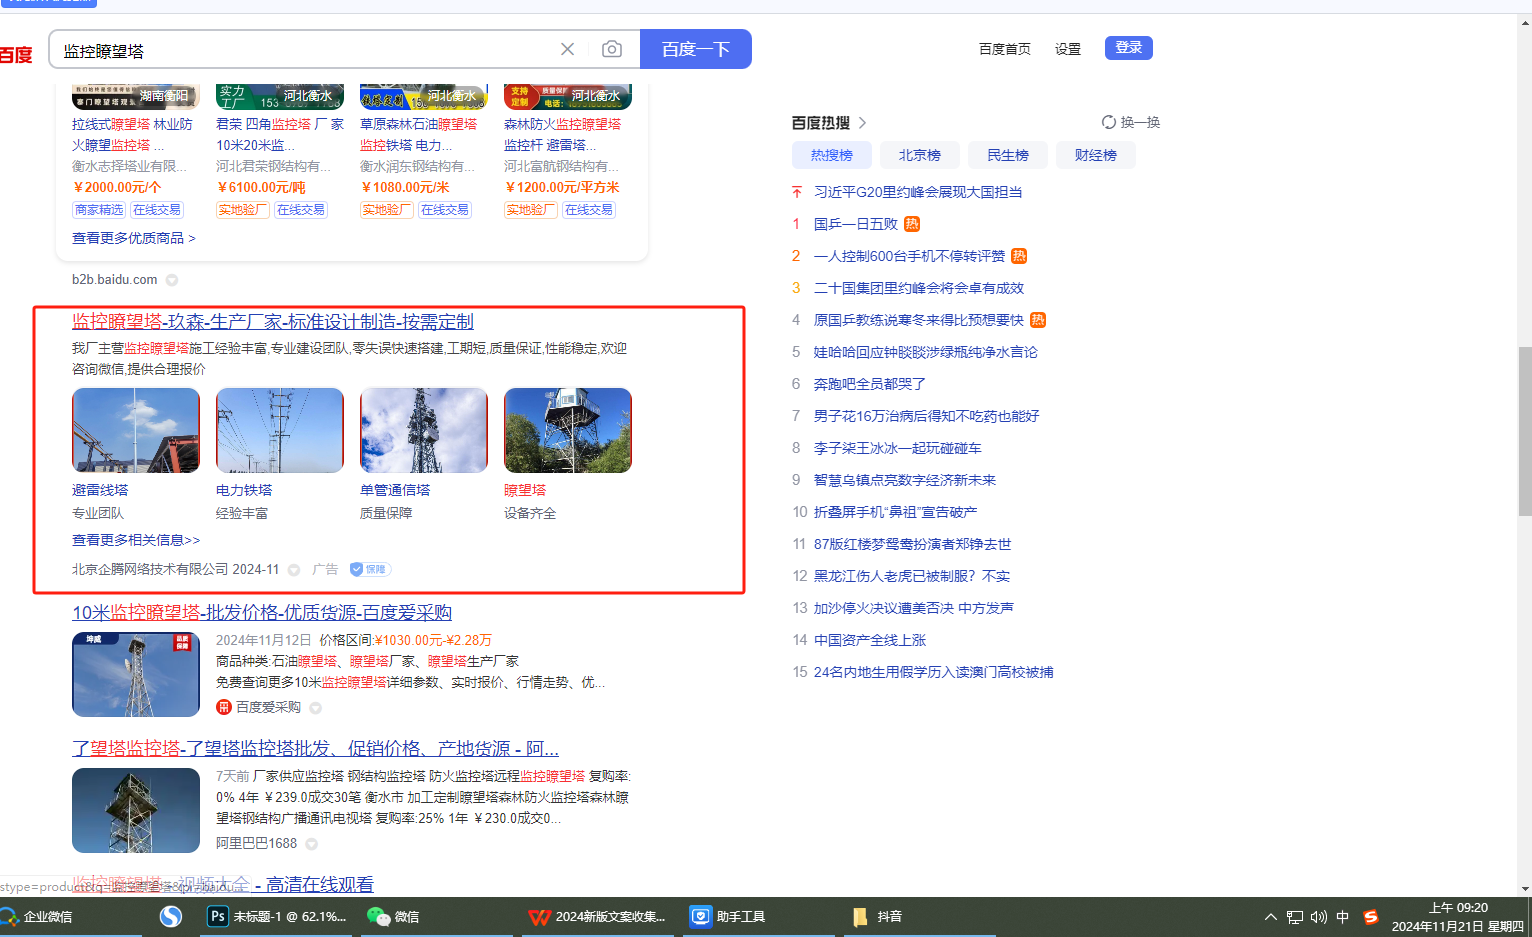Viewport: 1532px width, 937px height.
Task: Clear the search box with the X icon
Action: coord(567,49)
